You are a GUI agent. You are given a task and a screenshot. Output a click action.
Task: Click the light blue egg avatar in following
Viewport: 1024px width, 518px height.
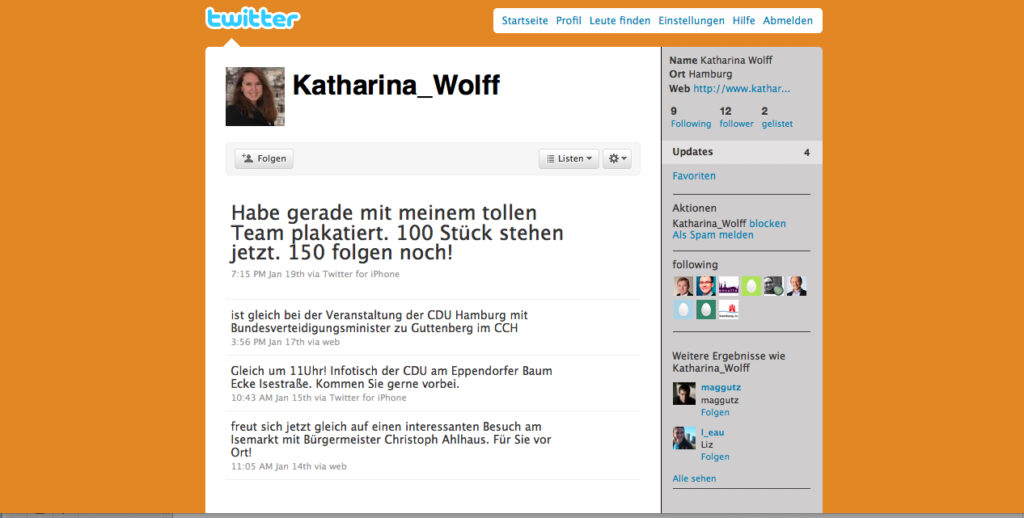tap(683, 309)
